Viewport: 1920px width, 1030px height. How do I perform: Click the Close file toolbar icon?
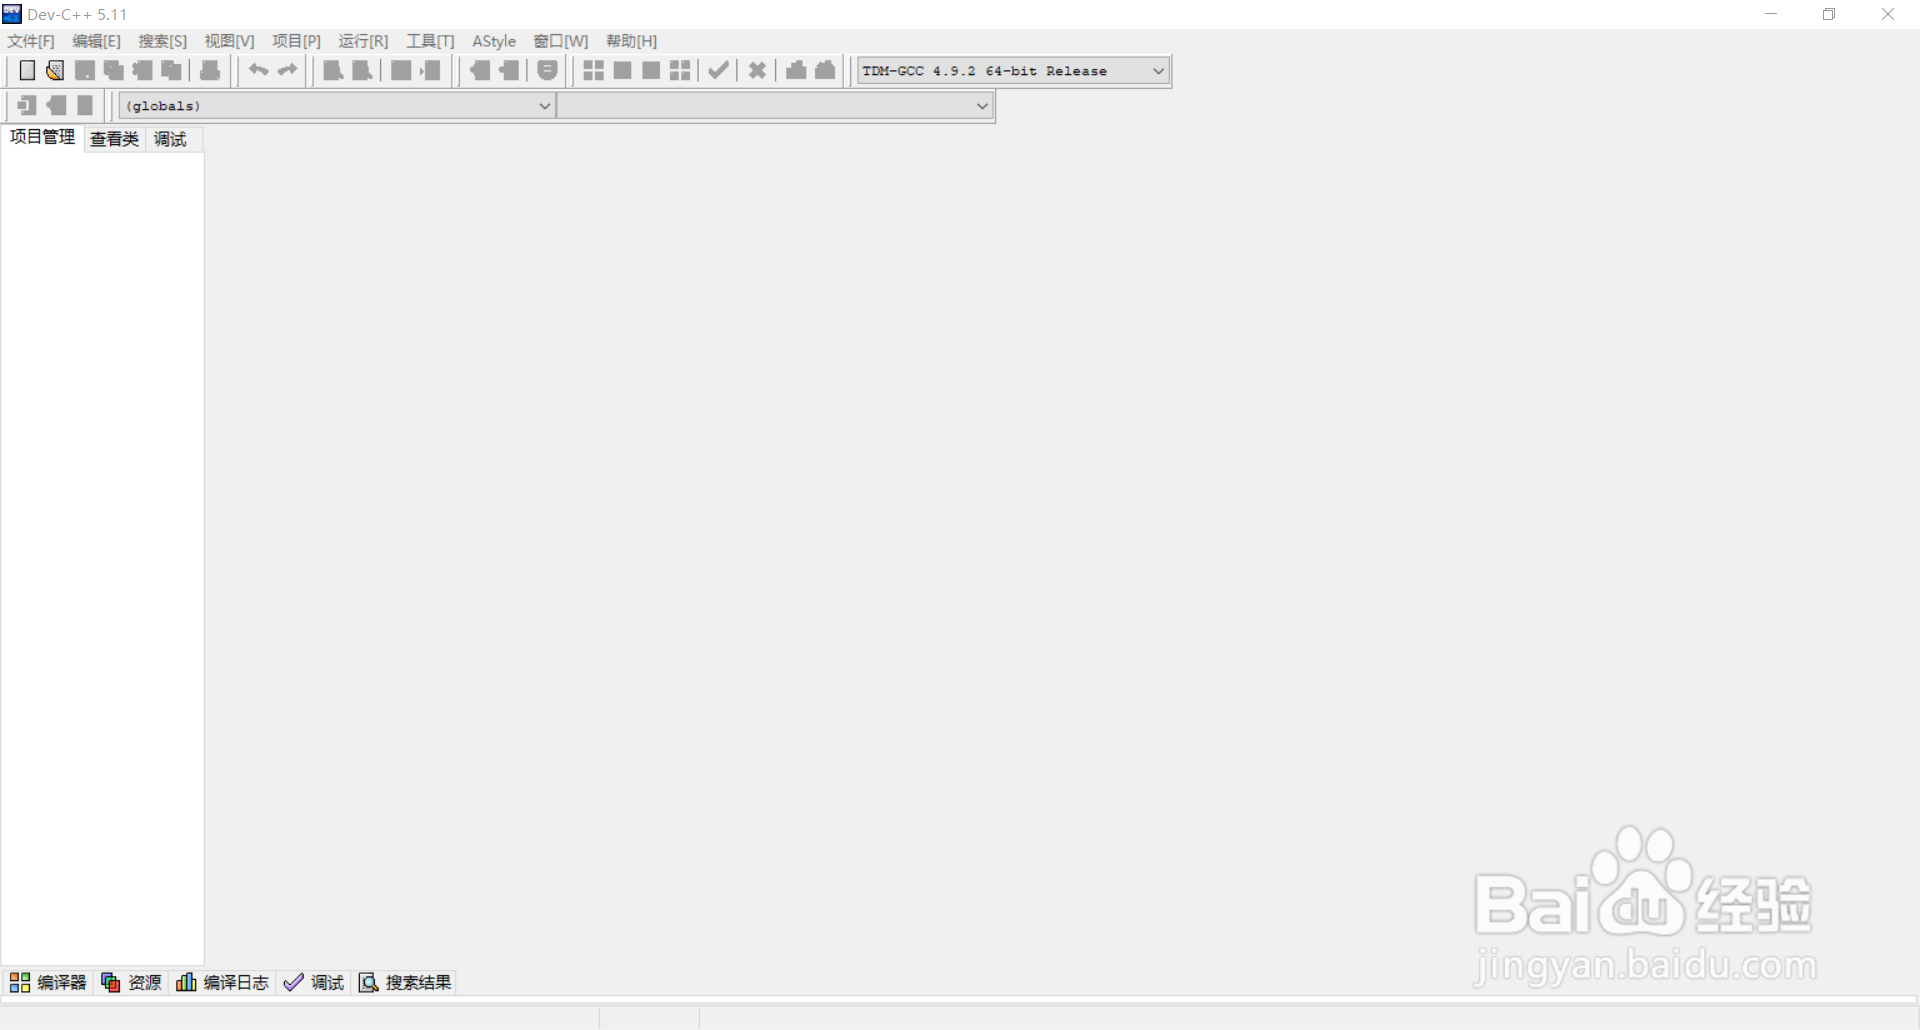pyautogui.click(x=143, y=70)
